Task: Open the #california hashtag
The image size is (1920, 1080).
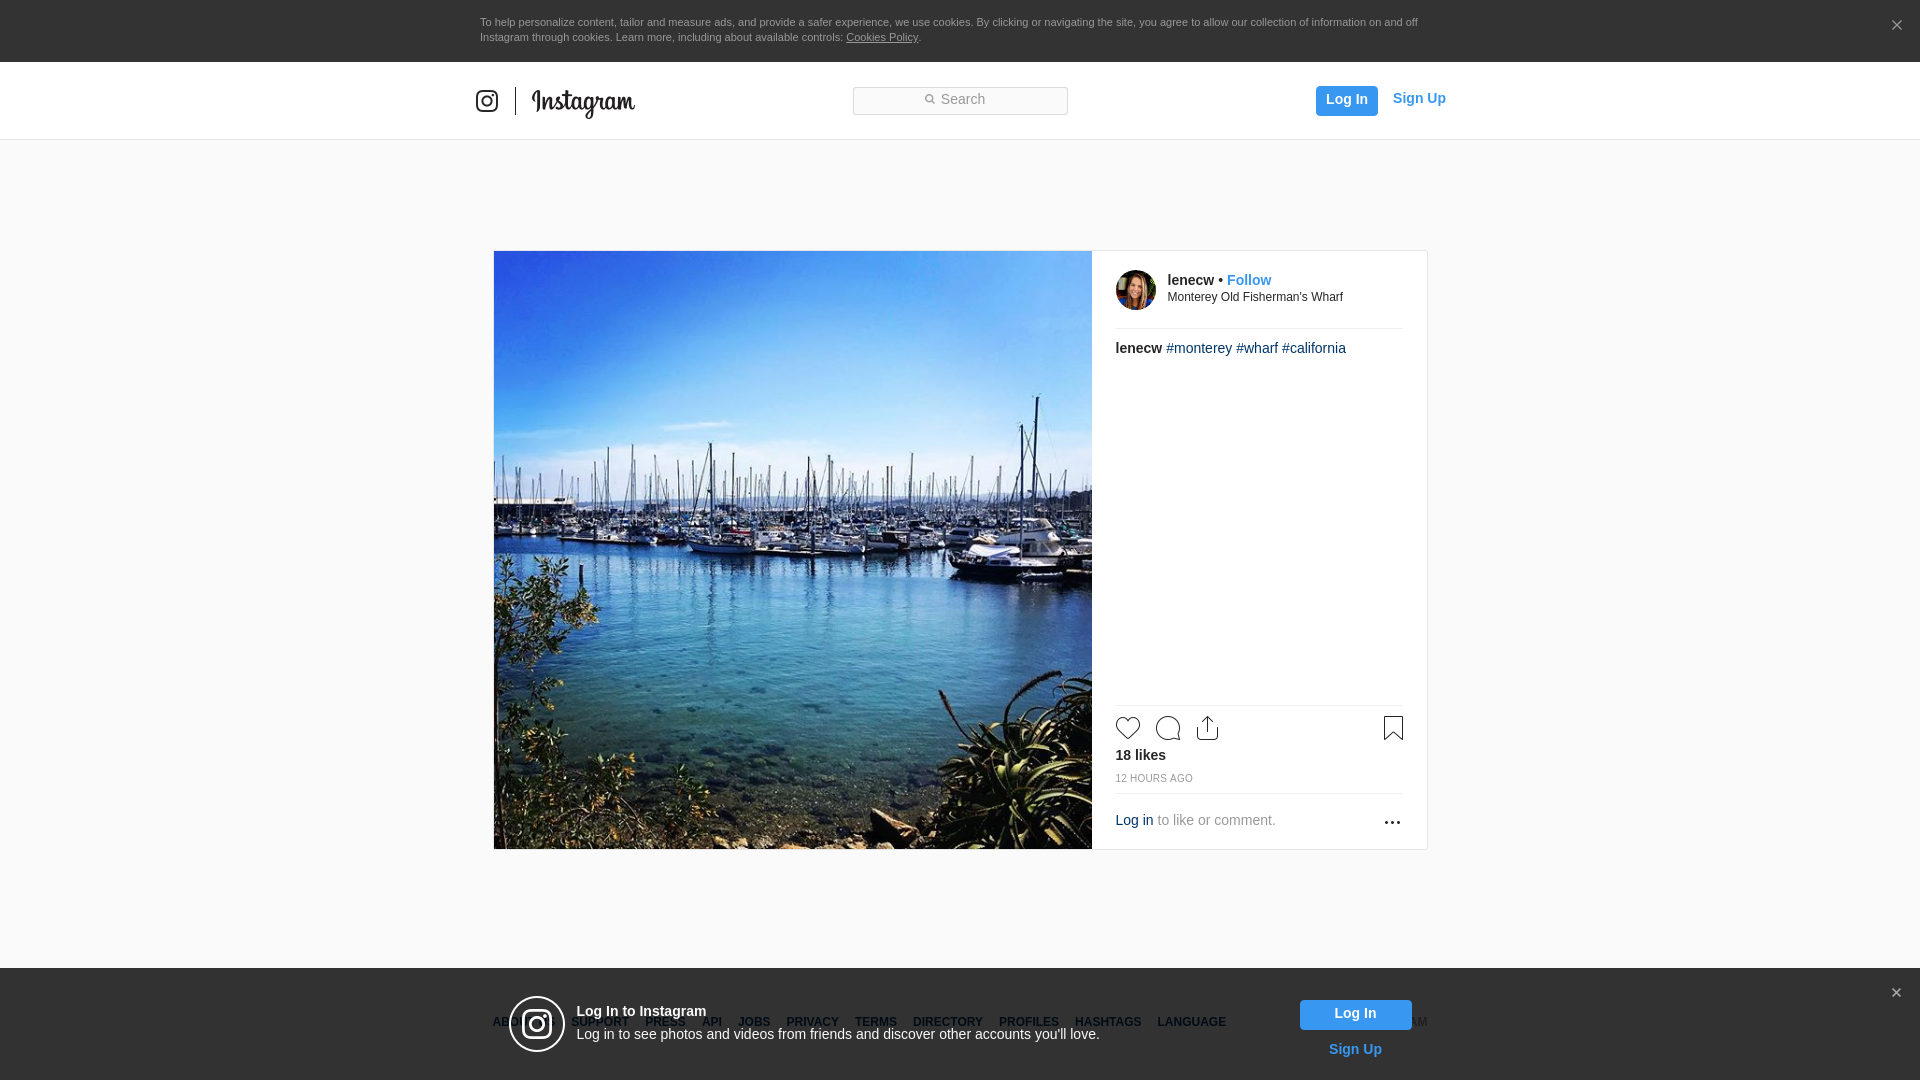Action: [x=1313, y=348]
